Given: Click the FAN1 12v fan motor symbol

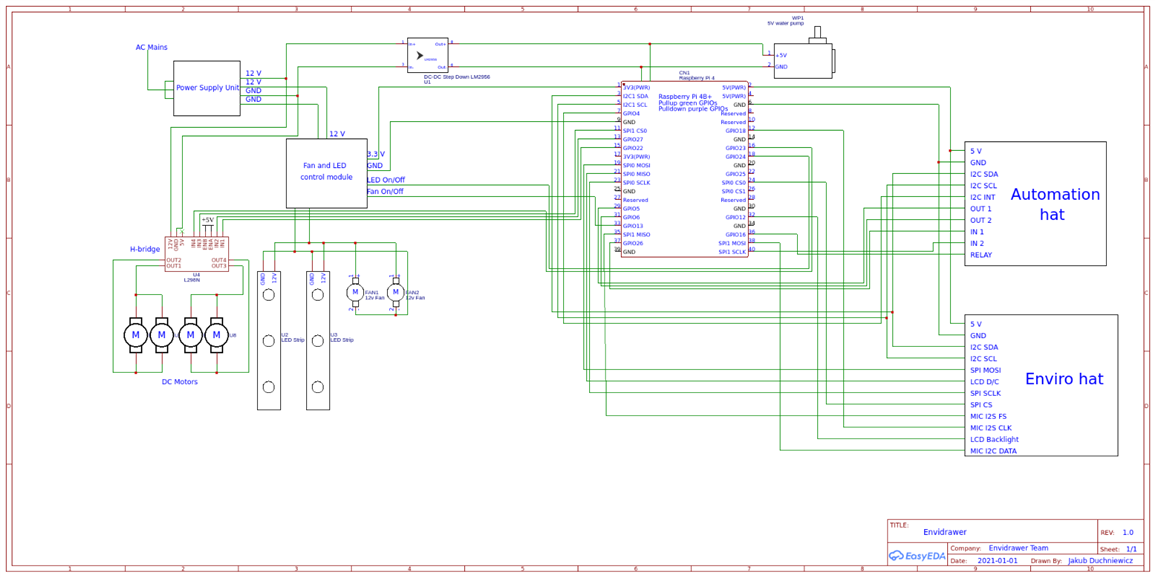Looking at the screenshot, I should click(354, 292).
